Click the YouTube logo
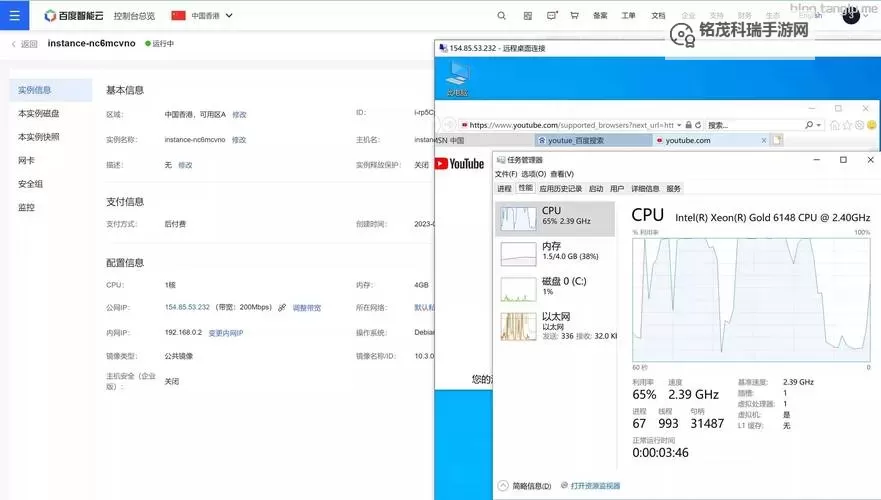 (459, 163)
